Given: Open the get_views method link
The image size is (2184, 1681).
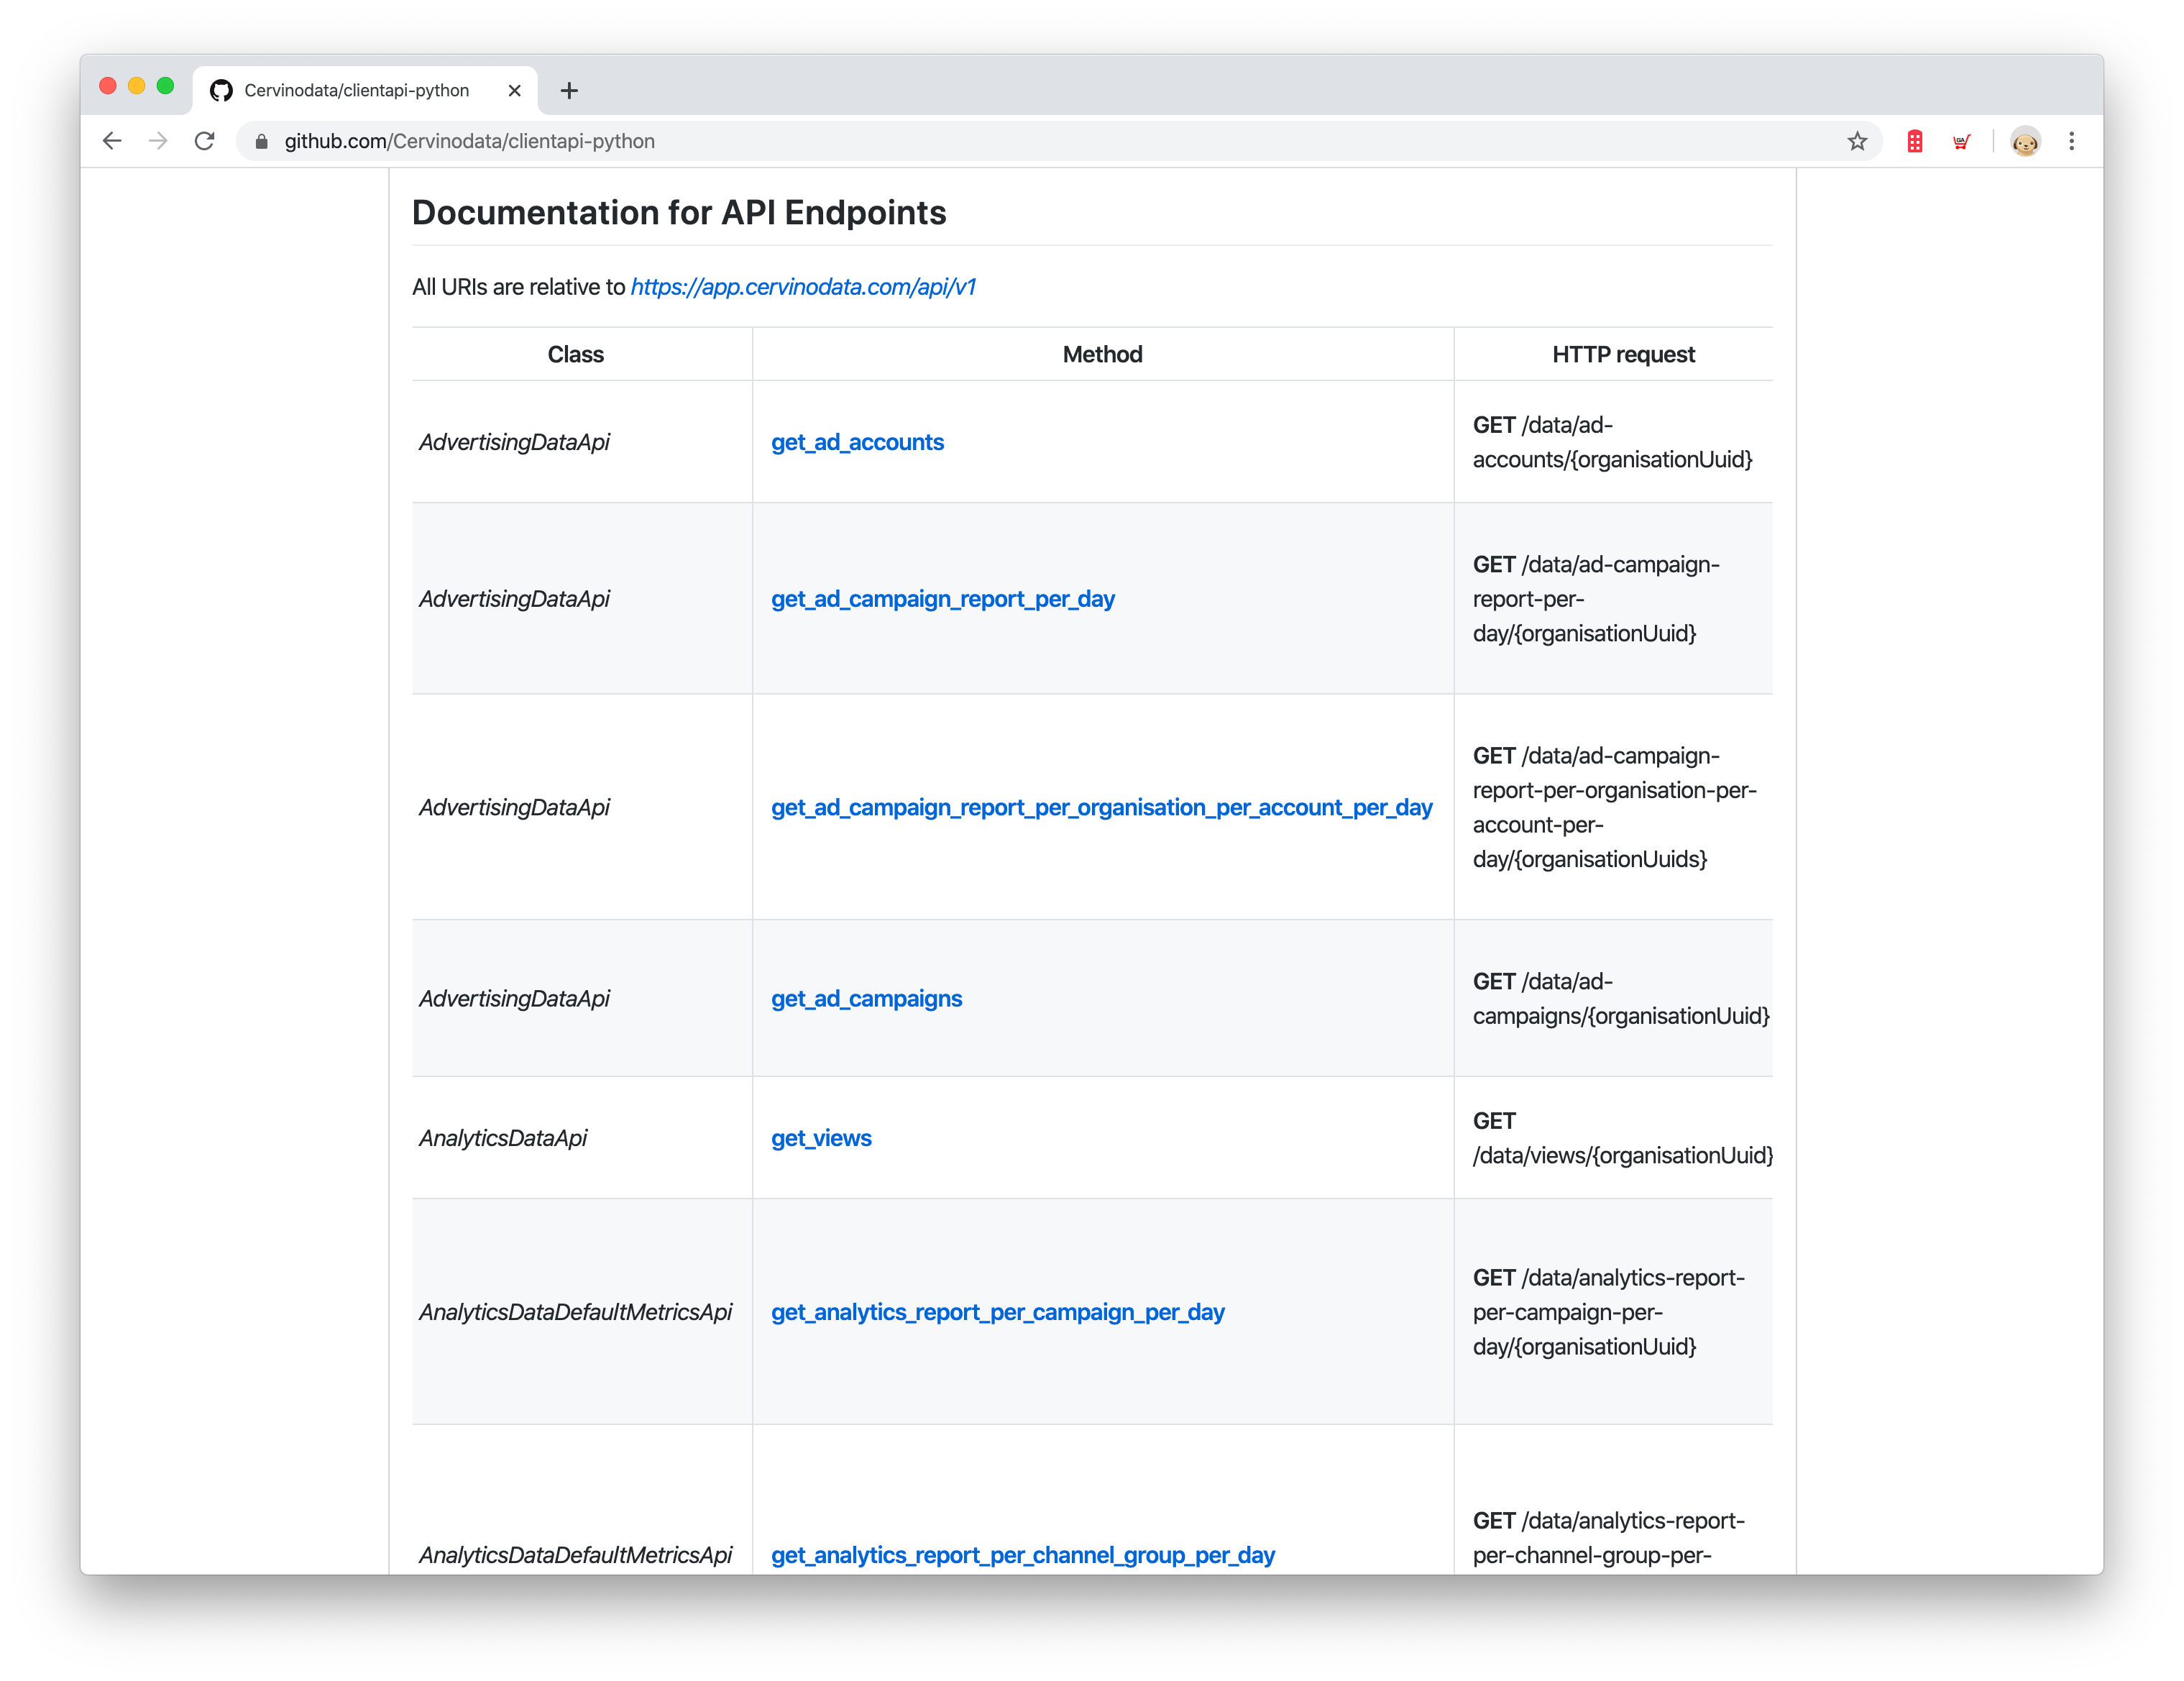Looking at the screenshot, I should 821,1138.
